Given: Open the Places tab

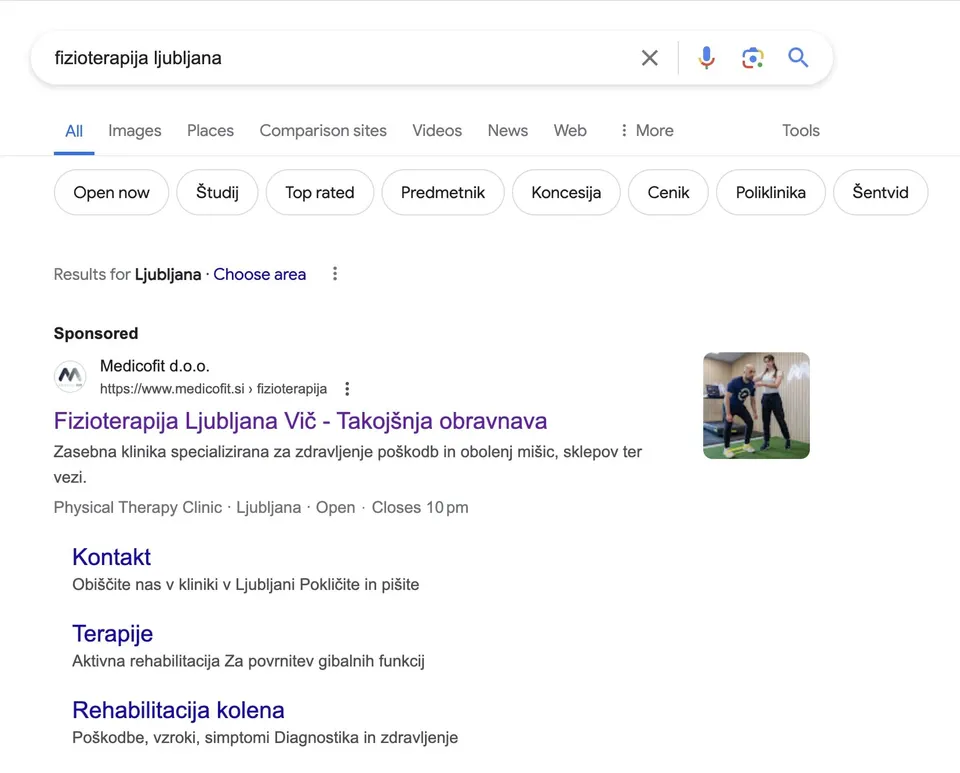Looking at the screenshot, I should coord(211,131).
